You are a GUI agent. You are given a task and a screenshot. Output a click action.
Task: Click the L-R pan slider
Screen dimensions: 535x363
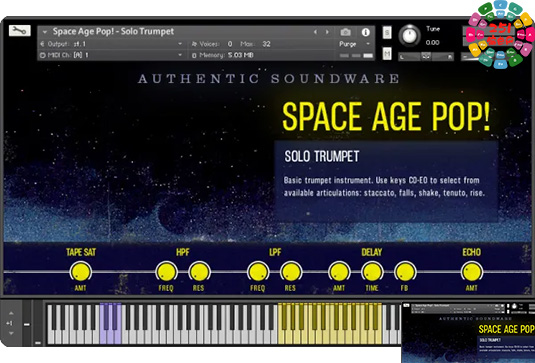[x=426, y=57]
